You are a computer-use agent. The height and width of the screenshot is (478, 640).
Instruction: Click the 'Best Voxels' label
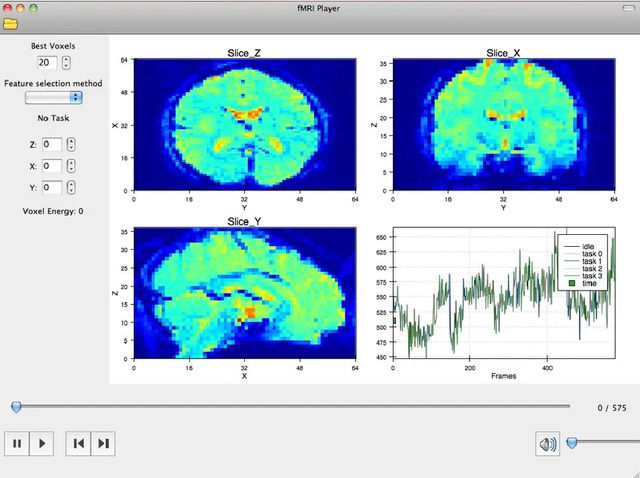[x=53, y=46]
